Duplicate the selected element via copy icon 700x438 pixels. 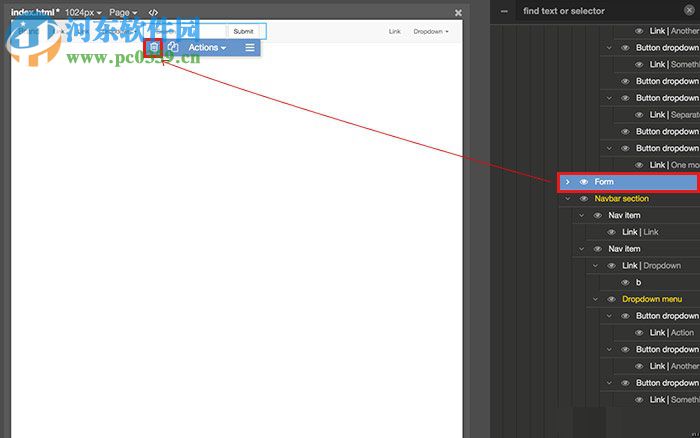point(173,47)
